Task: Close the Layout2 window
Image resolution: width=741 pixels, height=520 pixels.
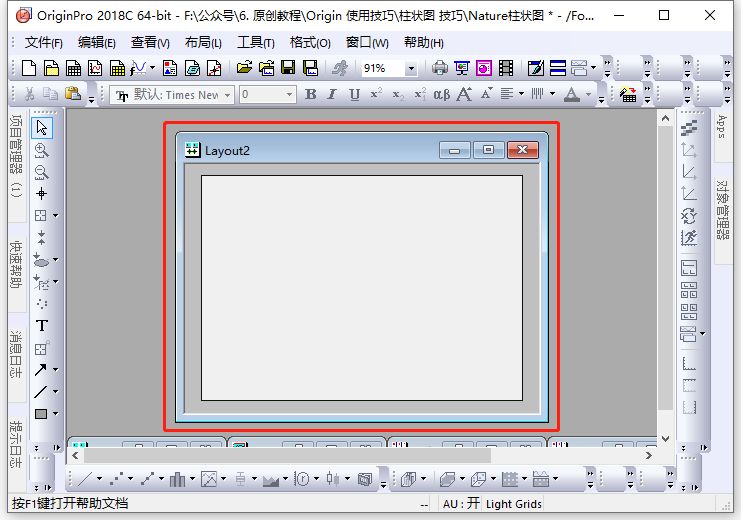Action: [522, 150]
